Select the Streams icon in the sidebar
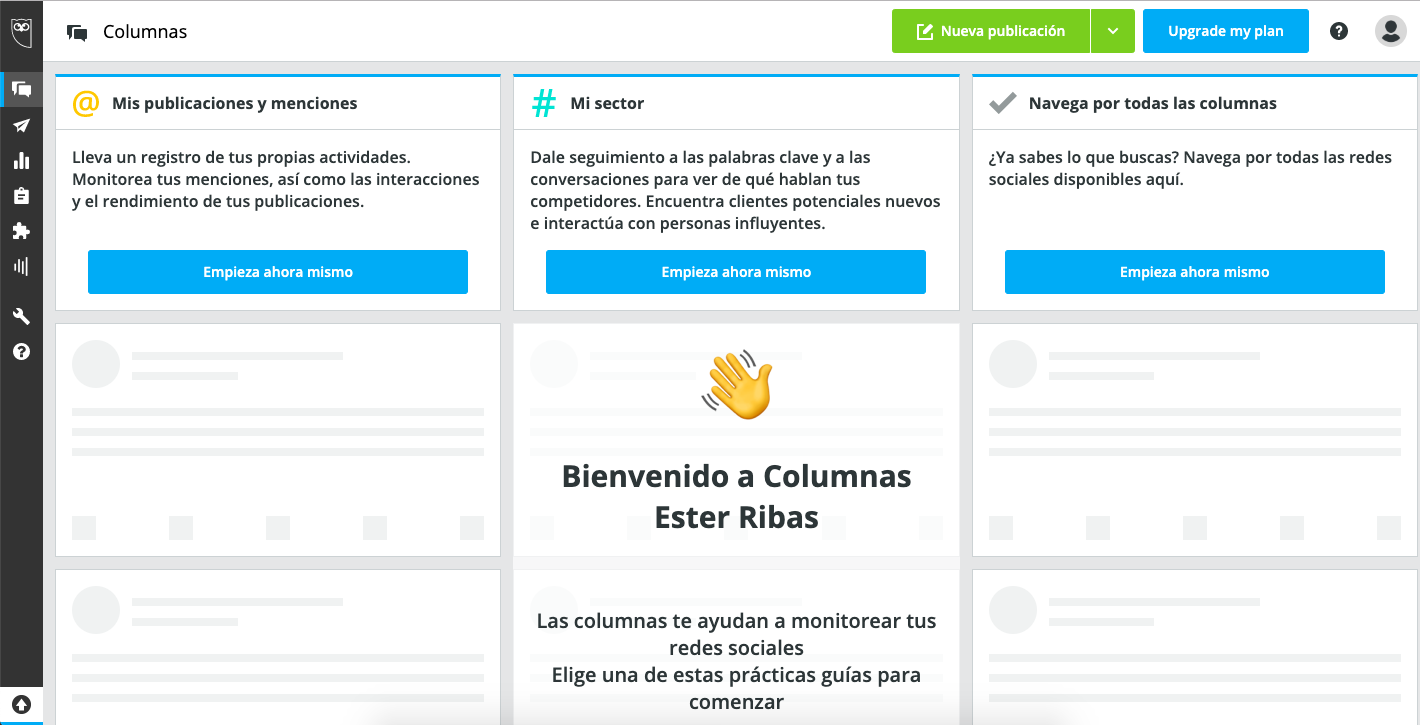This screenshot has height=725, width=1420. (x=22, y=89)
